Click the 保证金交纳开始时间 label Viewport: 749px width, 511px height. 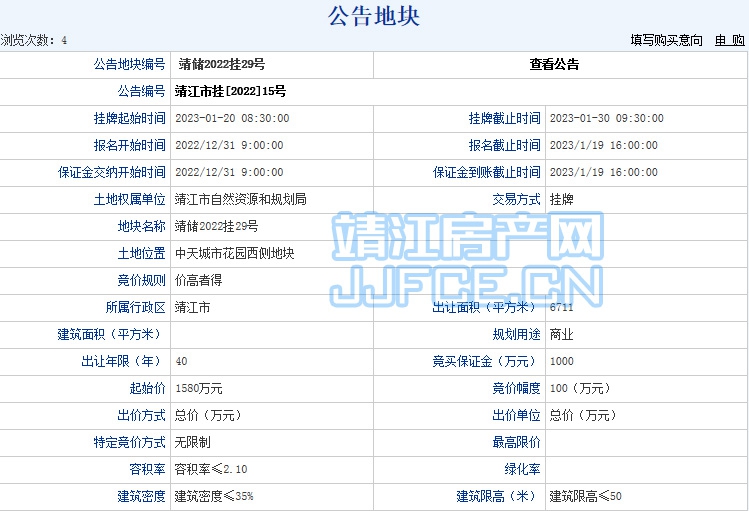point(112,172)
